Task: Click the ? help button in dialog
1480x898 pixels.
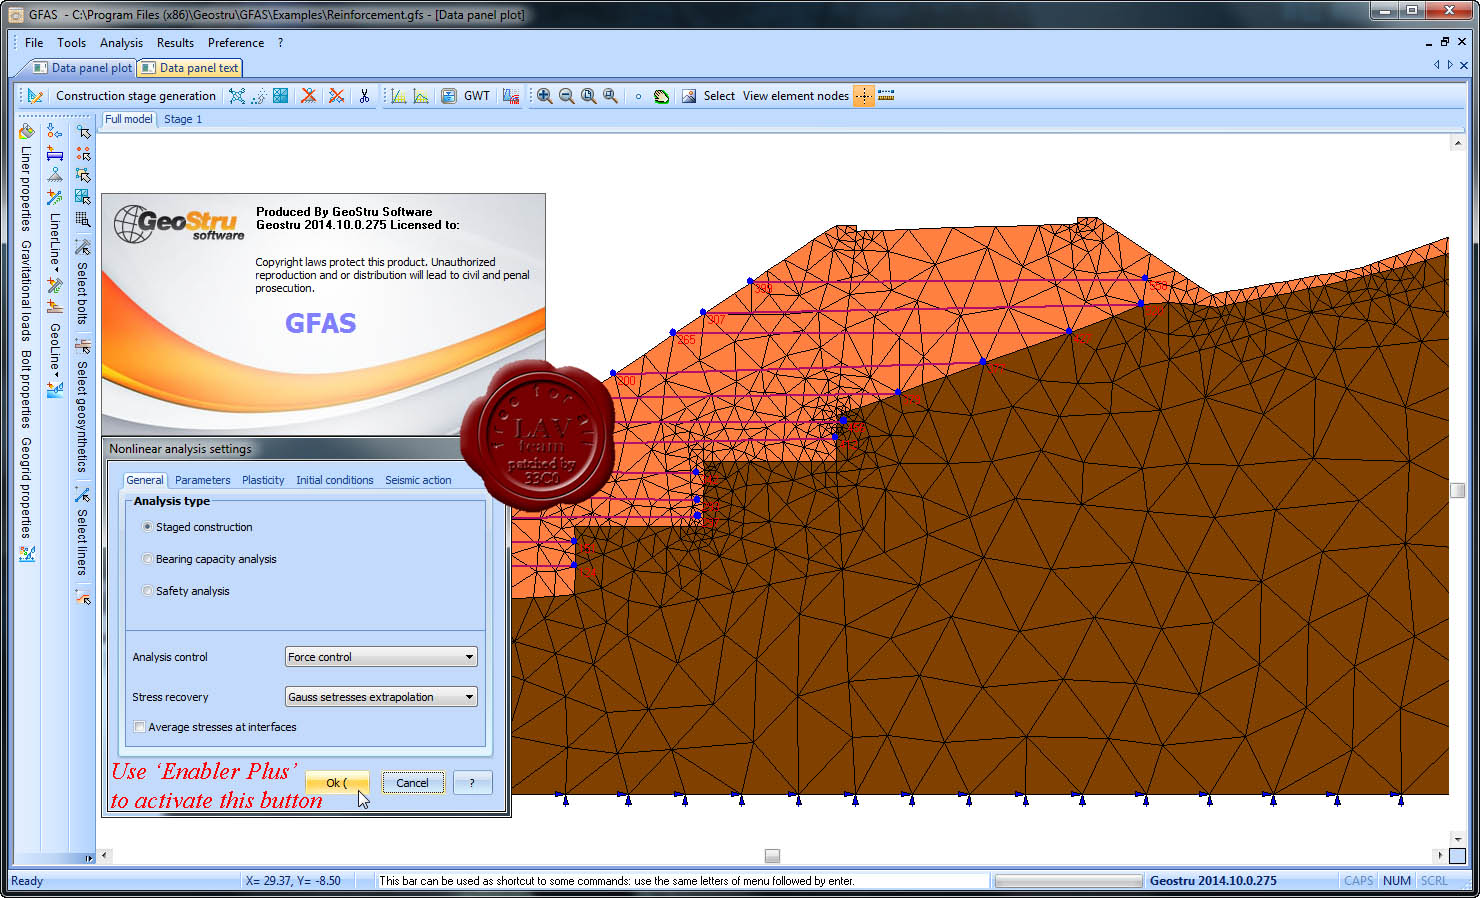Action: click(472, 783)
